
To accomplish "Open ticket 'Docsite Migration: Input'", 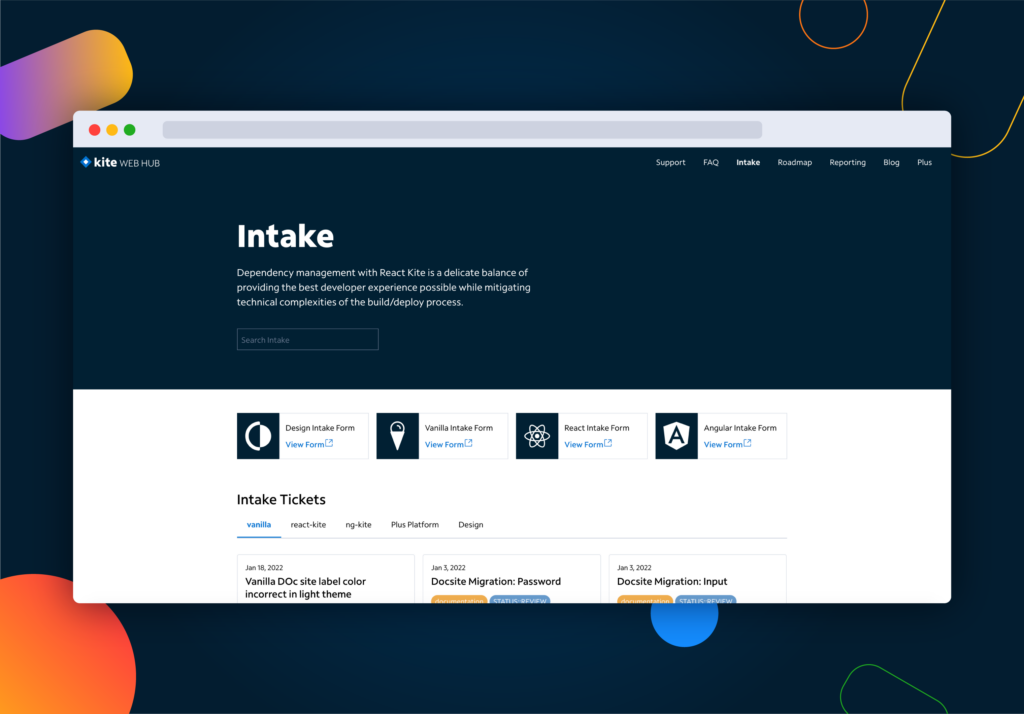I will click(672, 581).
